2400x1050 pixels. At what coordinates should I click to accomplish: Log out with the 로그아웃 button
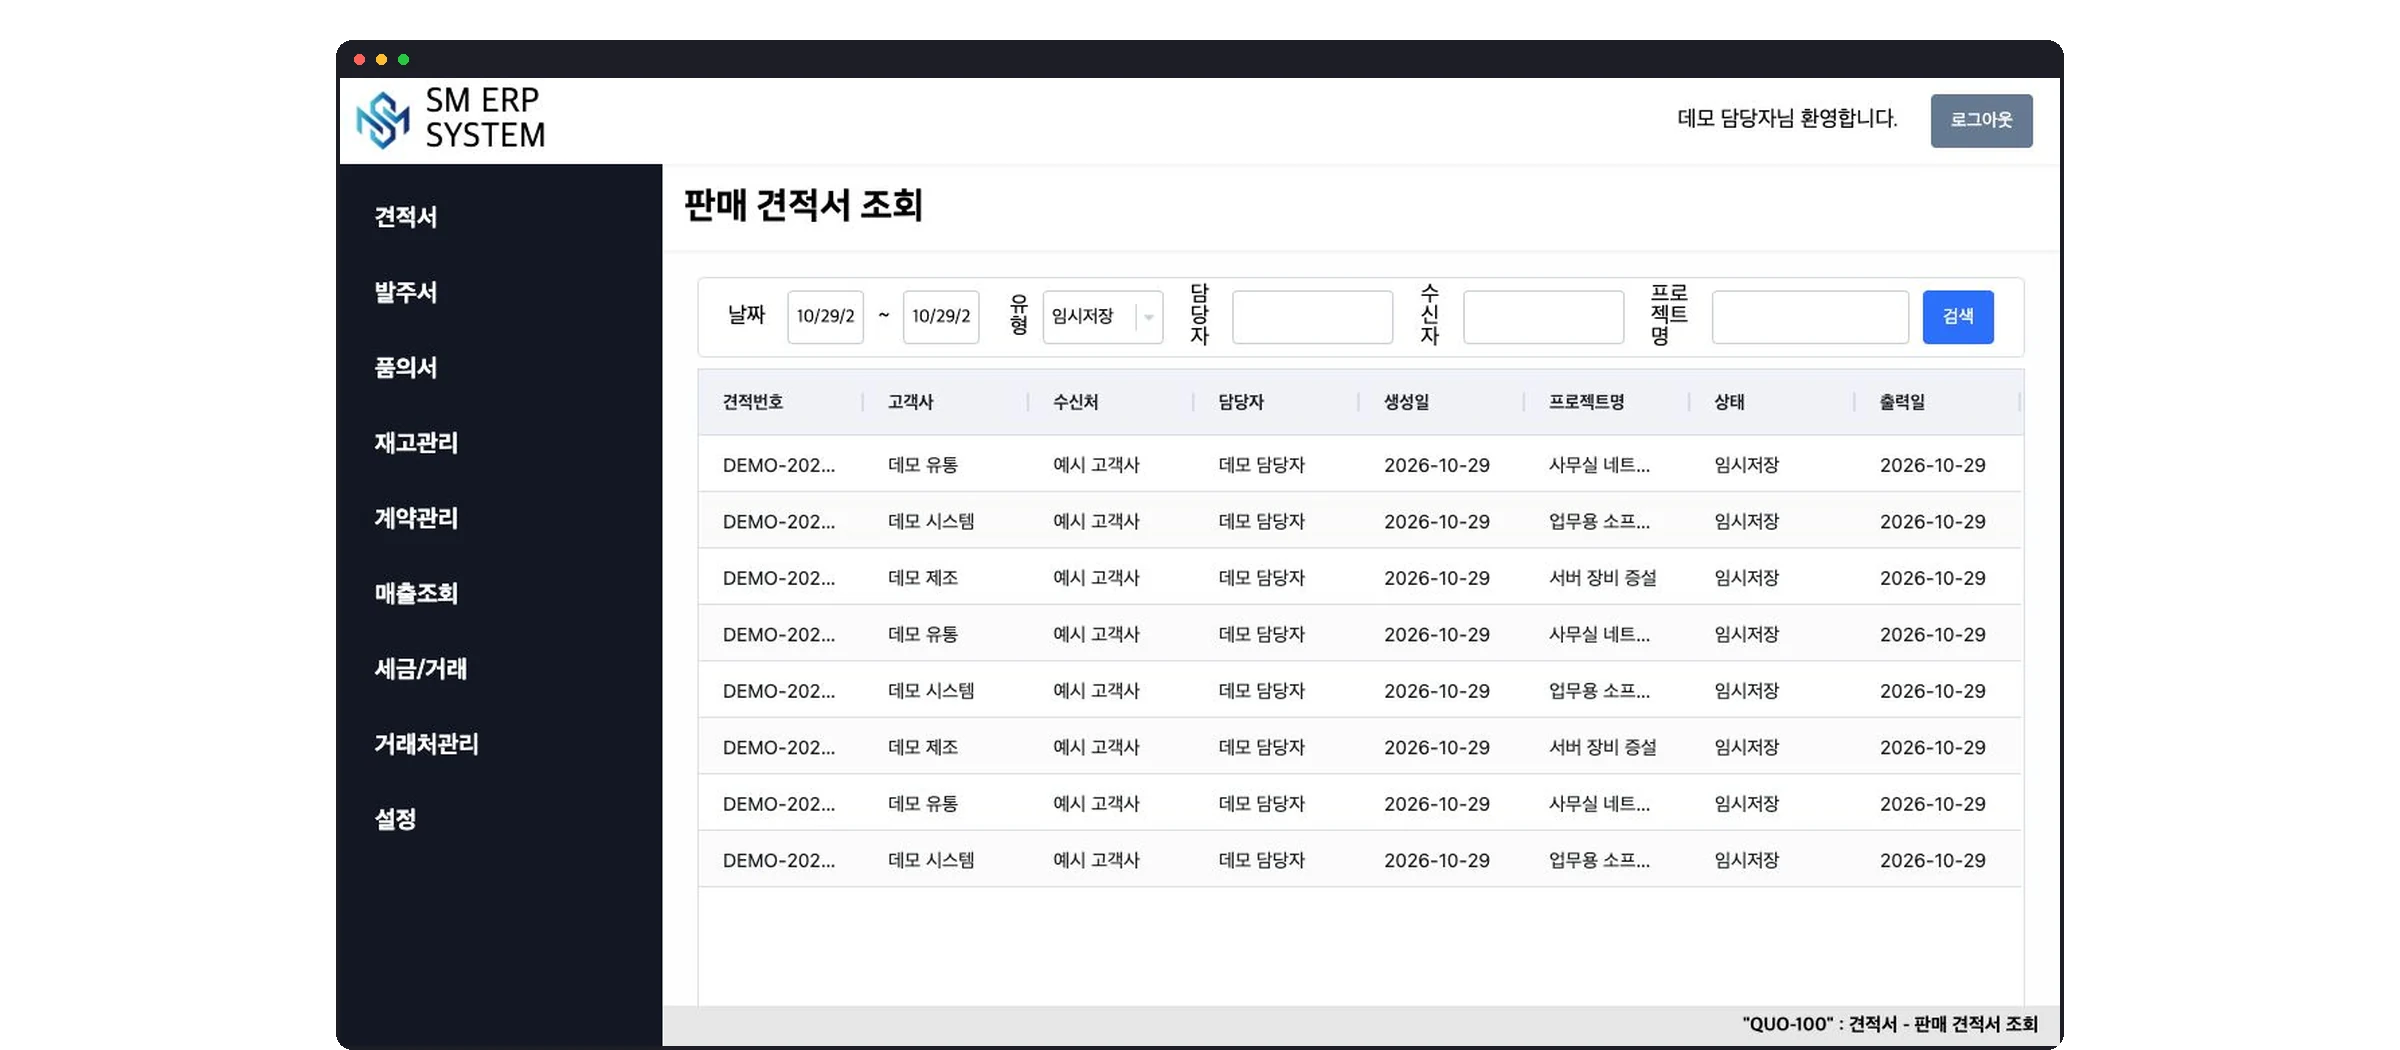tap(1981, 120)
